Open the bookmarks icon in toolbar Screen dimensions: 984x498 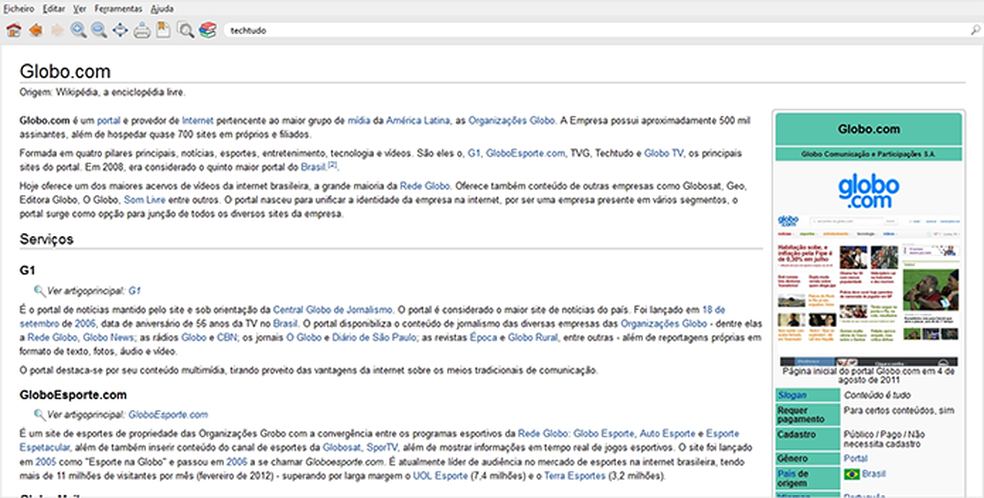coord(163,29)
